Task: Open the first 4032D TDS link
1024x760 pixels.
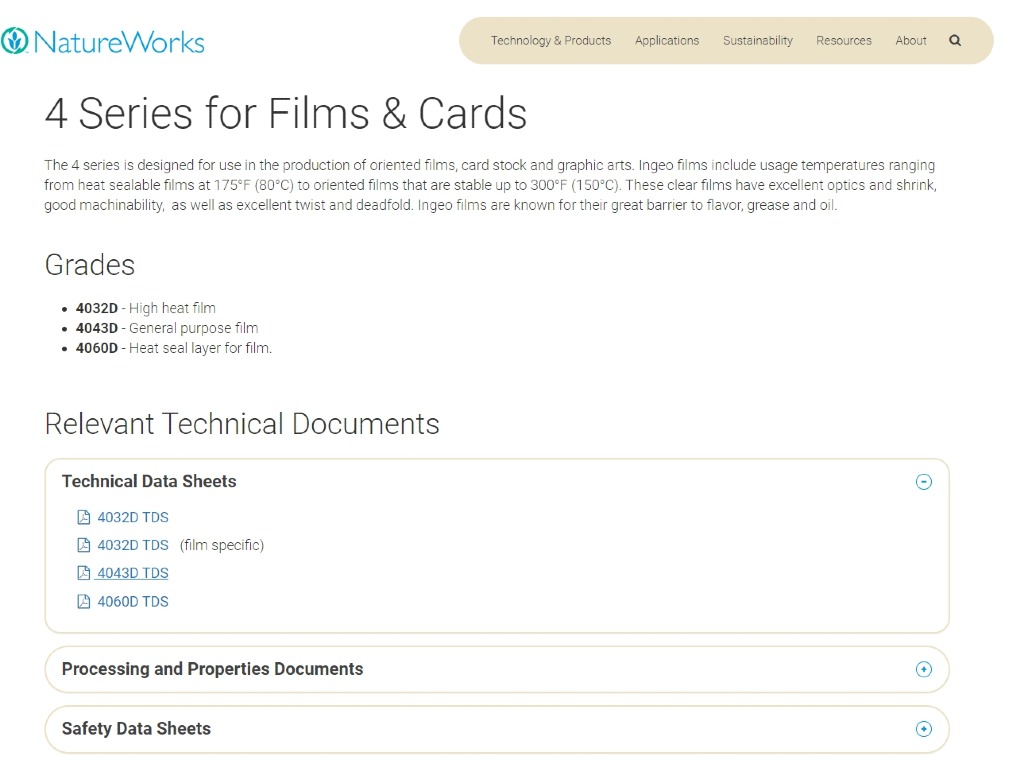Action: tap(133, 517)
